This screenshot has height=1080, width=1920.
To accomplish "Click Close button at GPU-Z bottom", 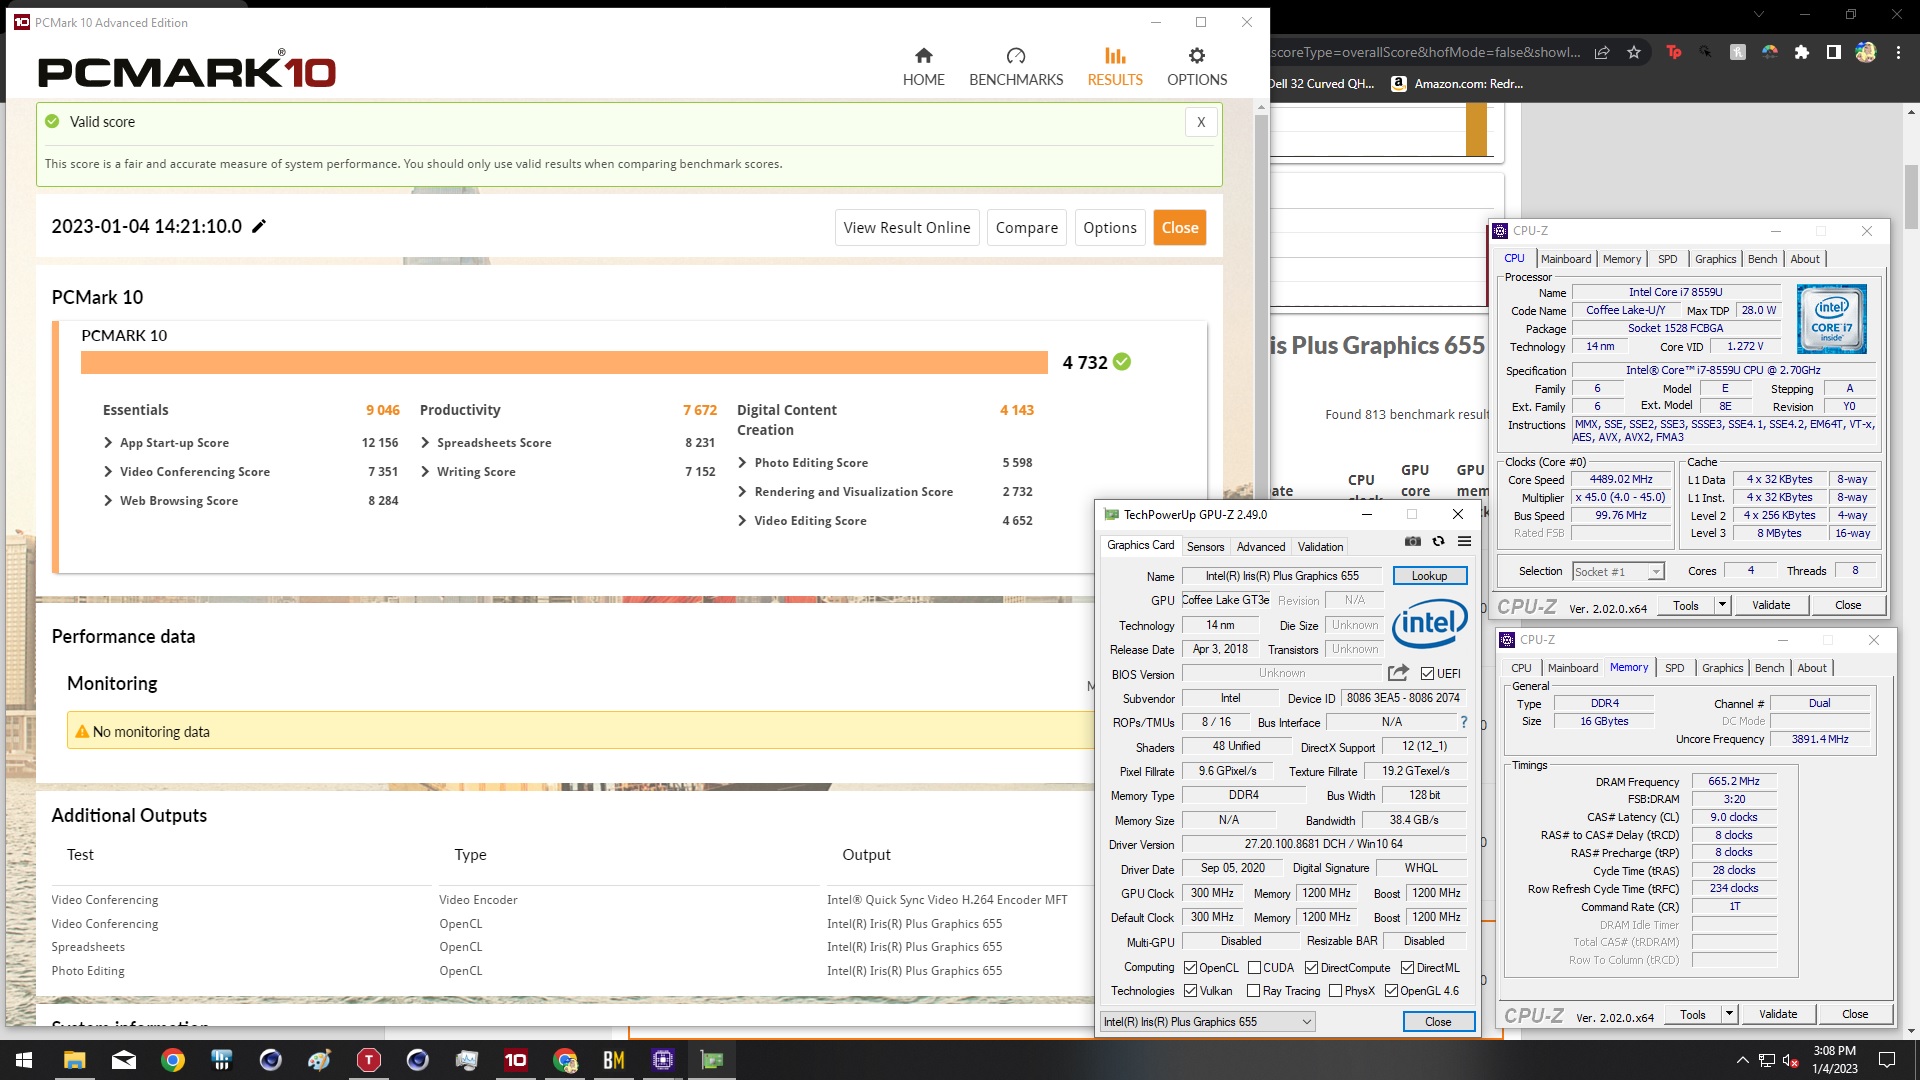I will (1438, 1021).
